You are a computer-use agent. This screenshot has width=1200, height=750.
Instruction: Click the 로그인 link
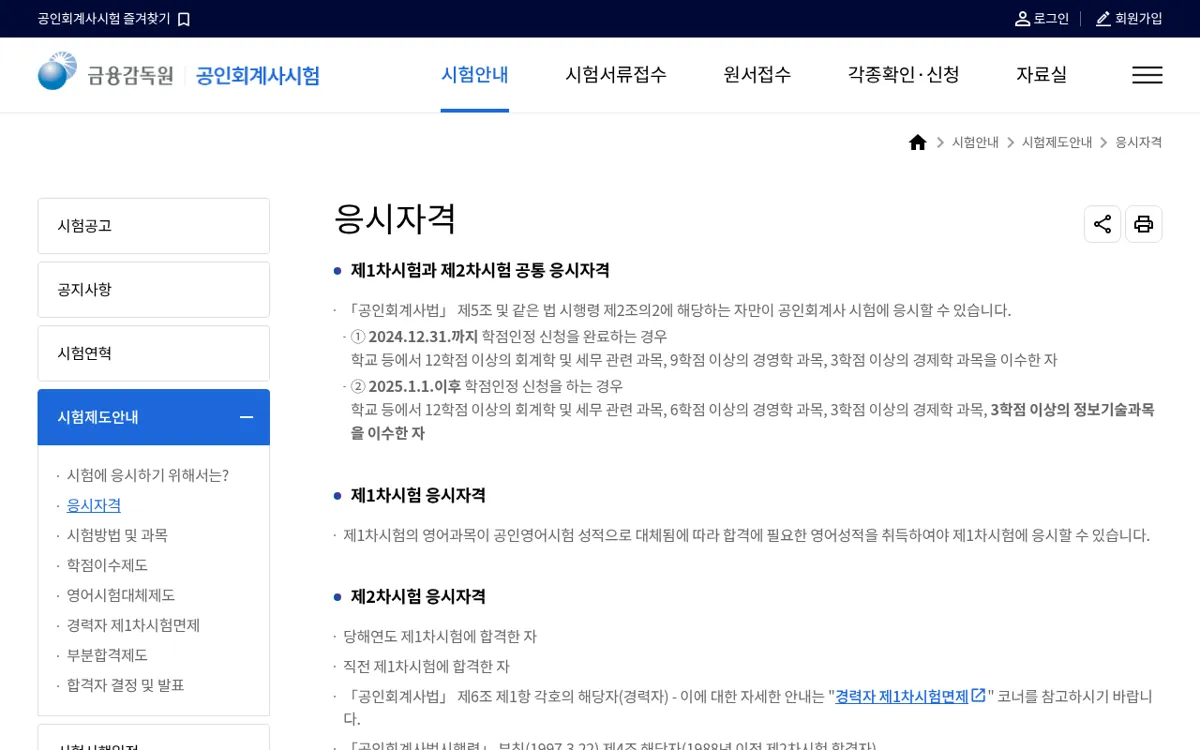[x=1051, y=19]
